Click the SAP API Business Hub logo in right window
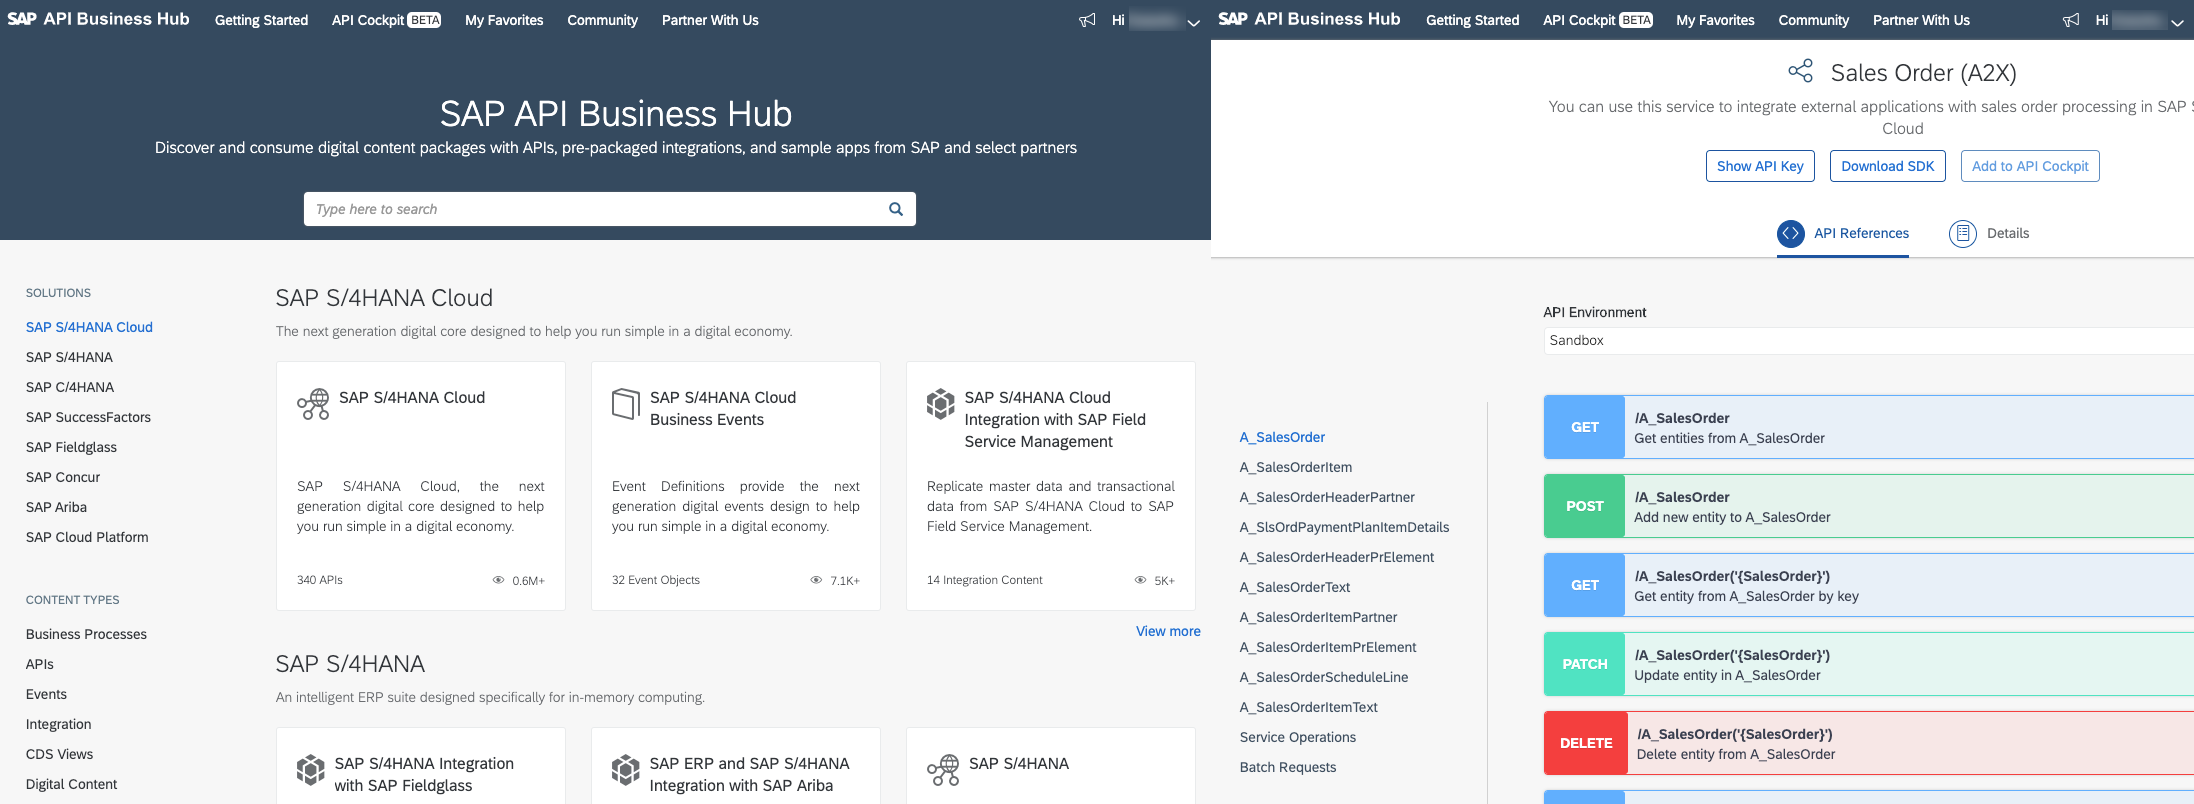Screen dimensions: 2194x804 coord(1309,19)
